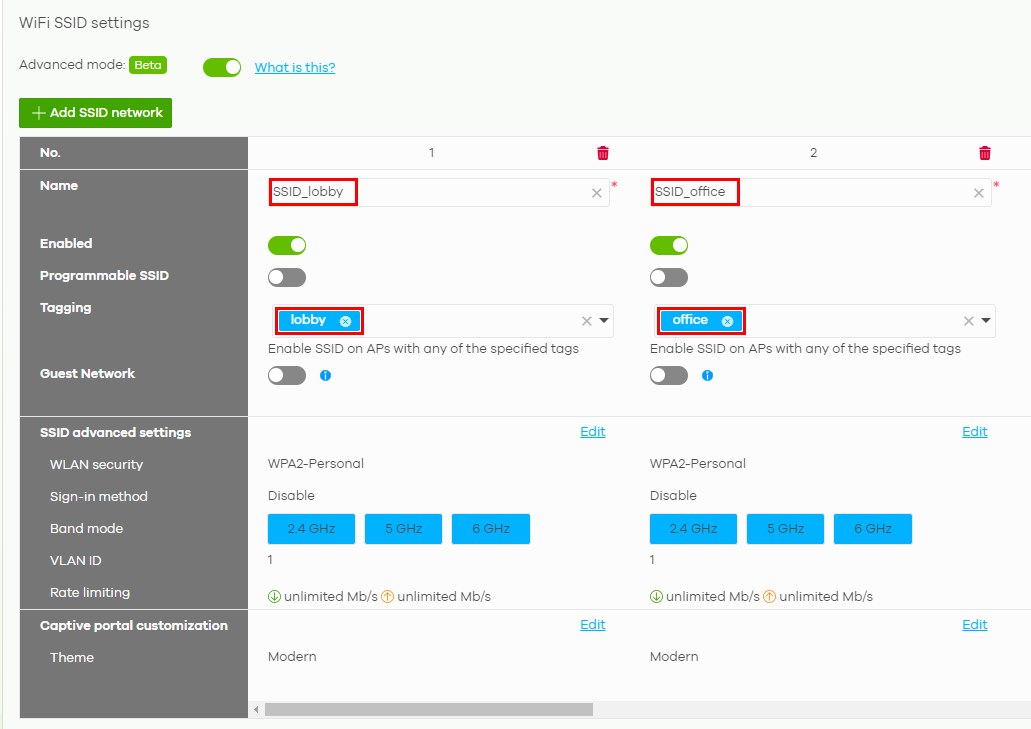
Task: Toggle Advanced mode switch off
Action: pos(222,67)
